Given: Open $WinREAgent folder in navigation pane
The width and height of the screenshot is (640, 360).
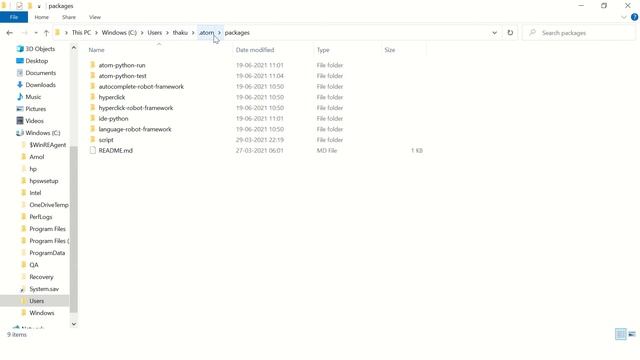Looking at the screenshot, I should click(47, 145).
